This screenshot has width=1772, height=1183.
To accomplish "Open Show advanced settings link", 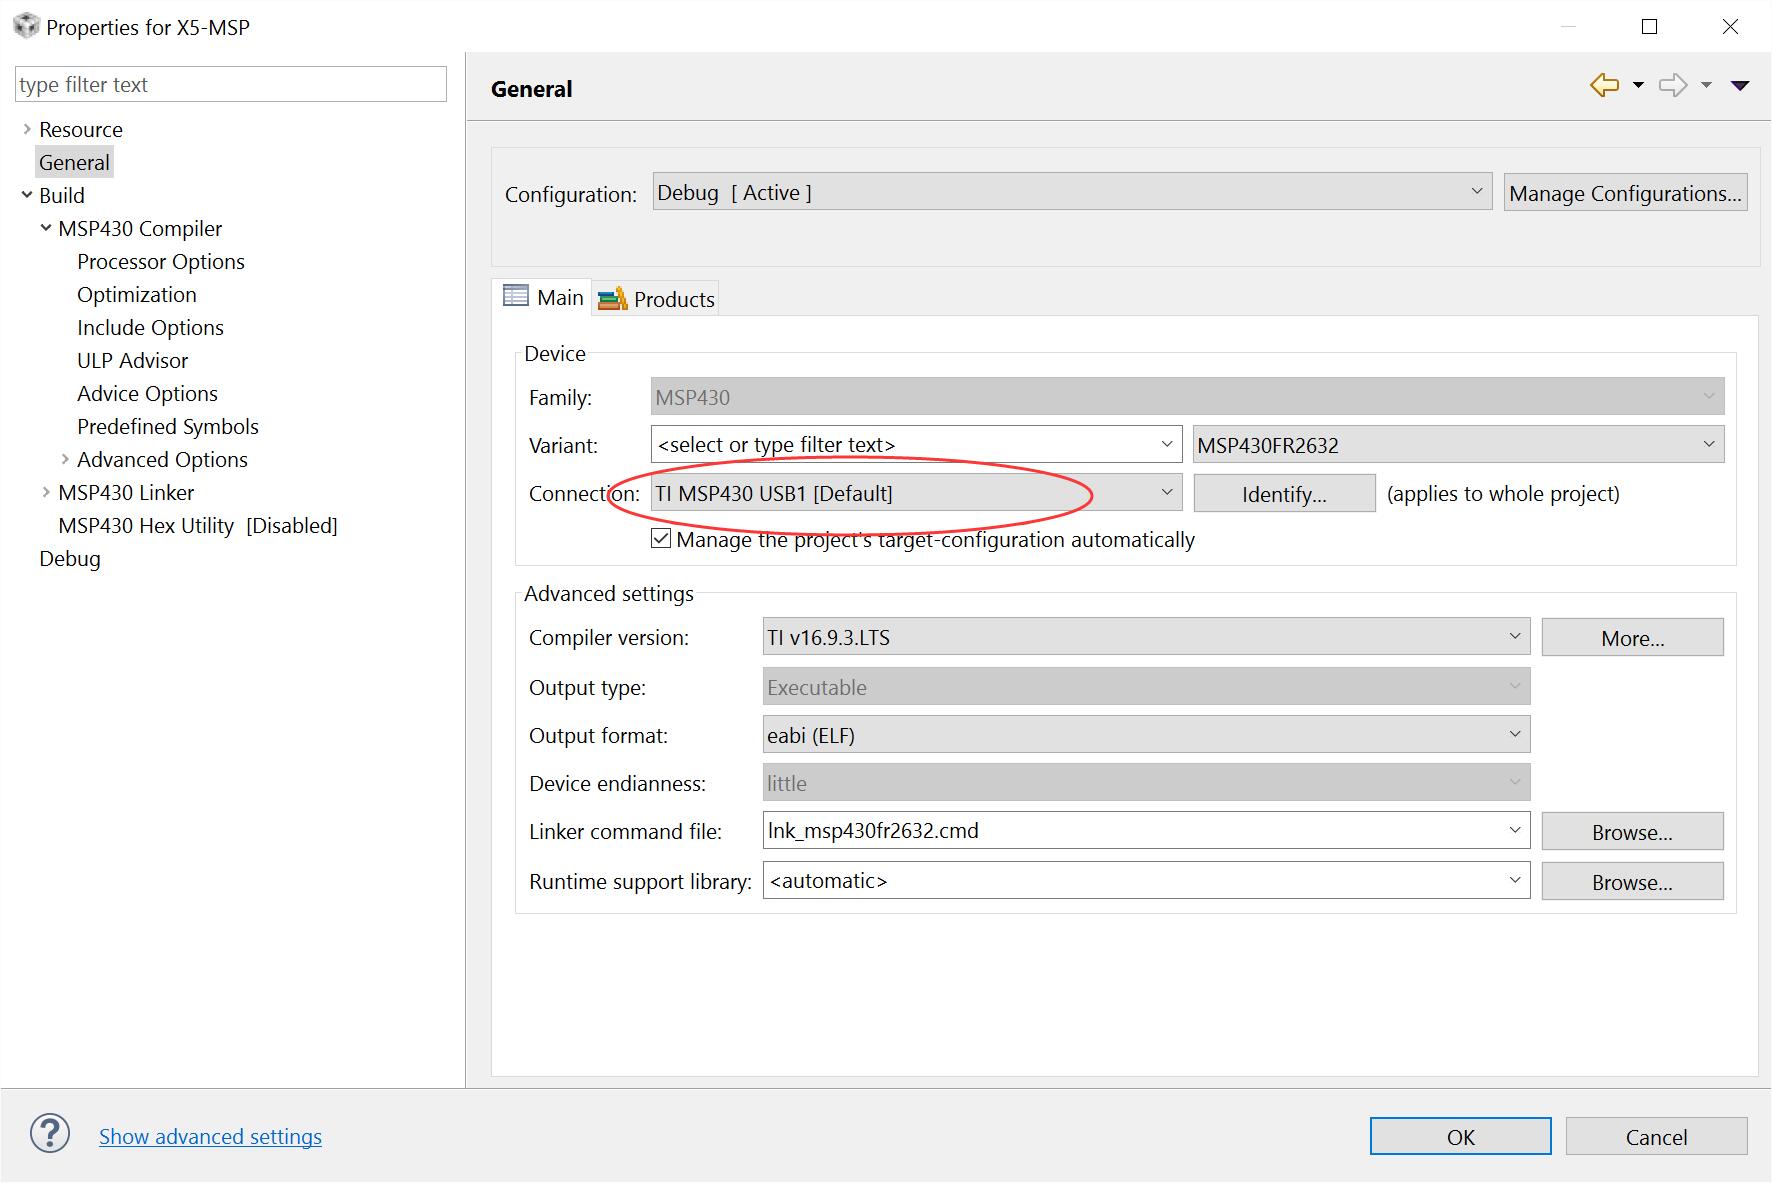I will coord(210,1136).
